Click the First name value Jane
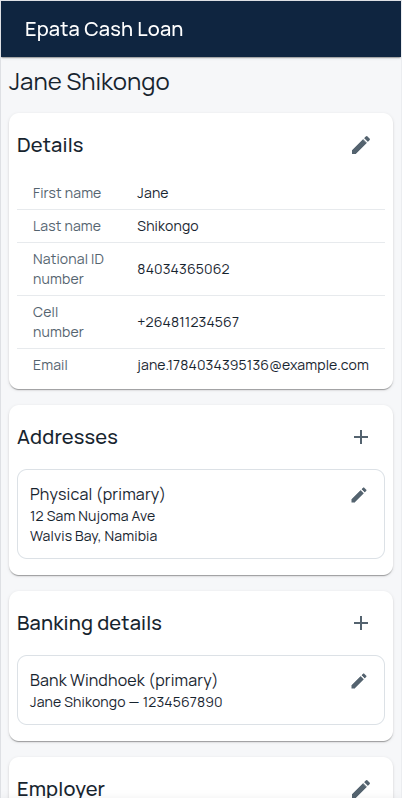Viewport: 402px width, 798px height. pyautogui.click(x=153, y=193)
